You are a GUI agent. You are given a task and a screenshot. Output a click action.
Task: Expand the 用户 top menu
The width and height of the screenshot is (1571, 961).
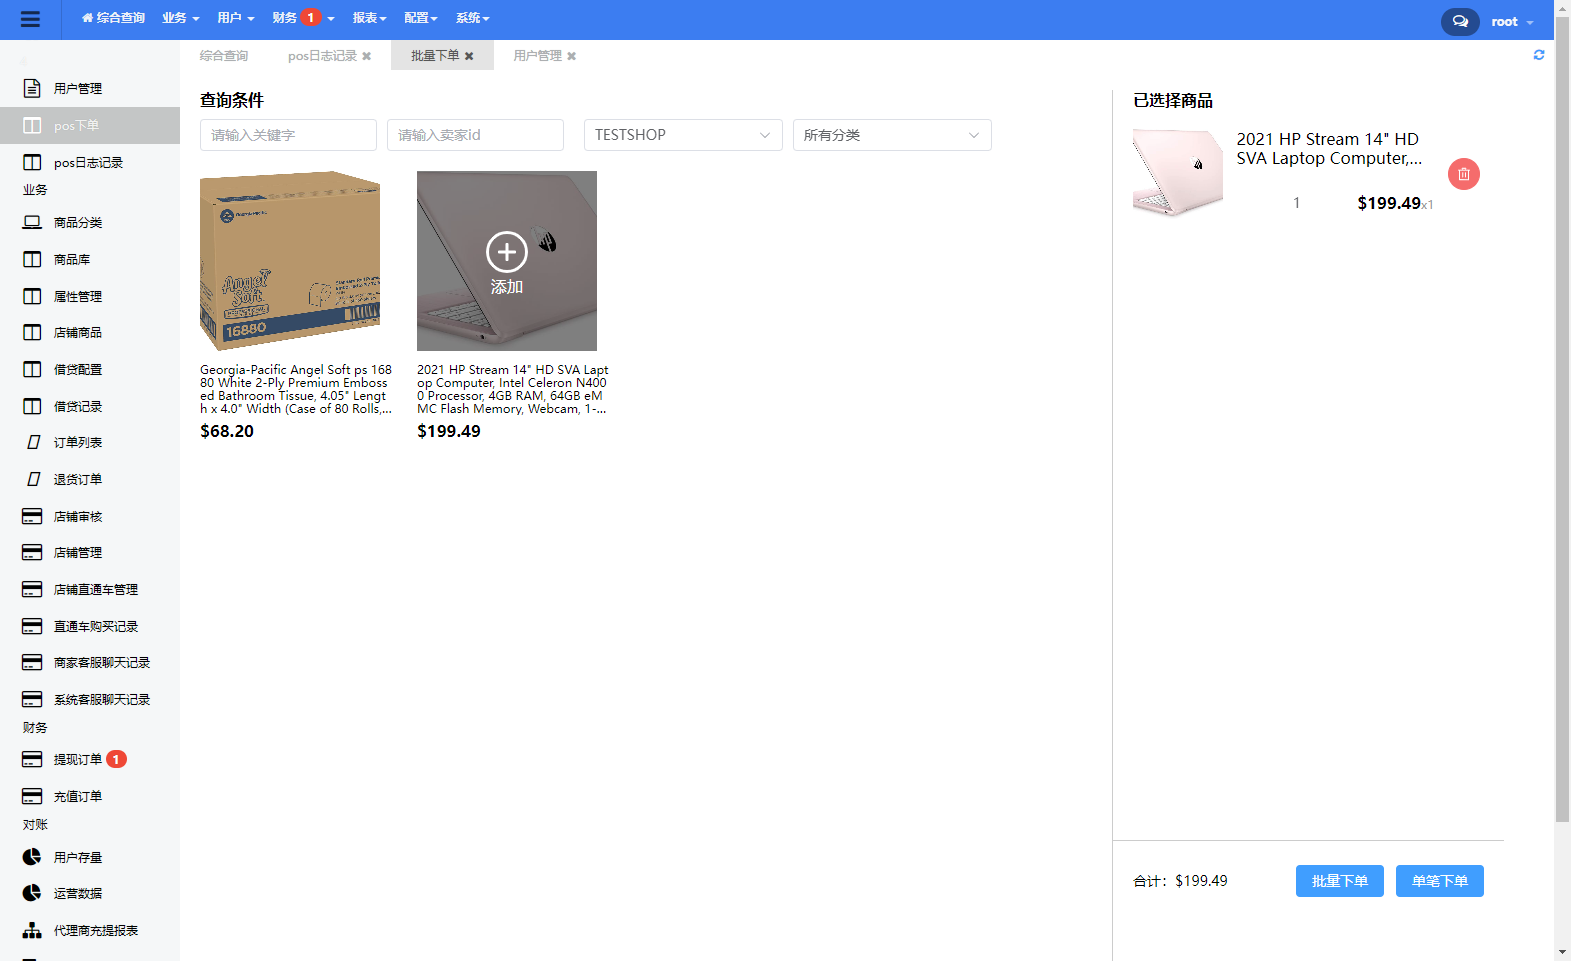(236, 18)
